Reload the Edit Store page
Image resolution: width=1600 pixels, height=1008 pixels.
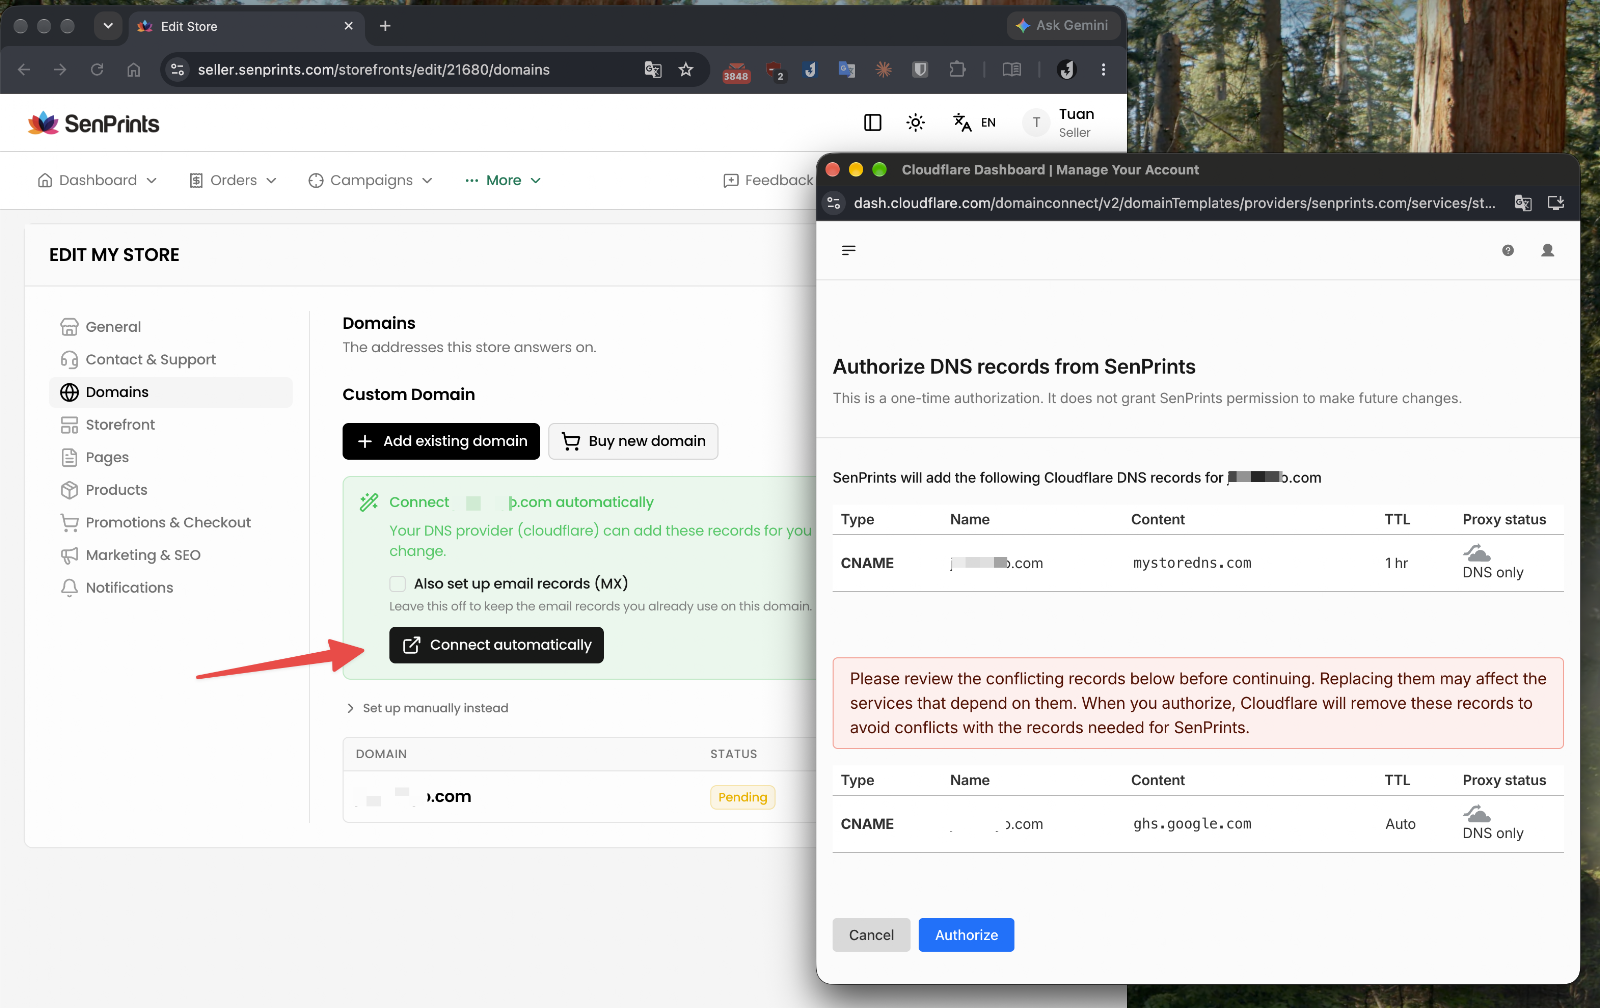97,70
